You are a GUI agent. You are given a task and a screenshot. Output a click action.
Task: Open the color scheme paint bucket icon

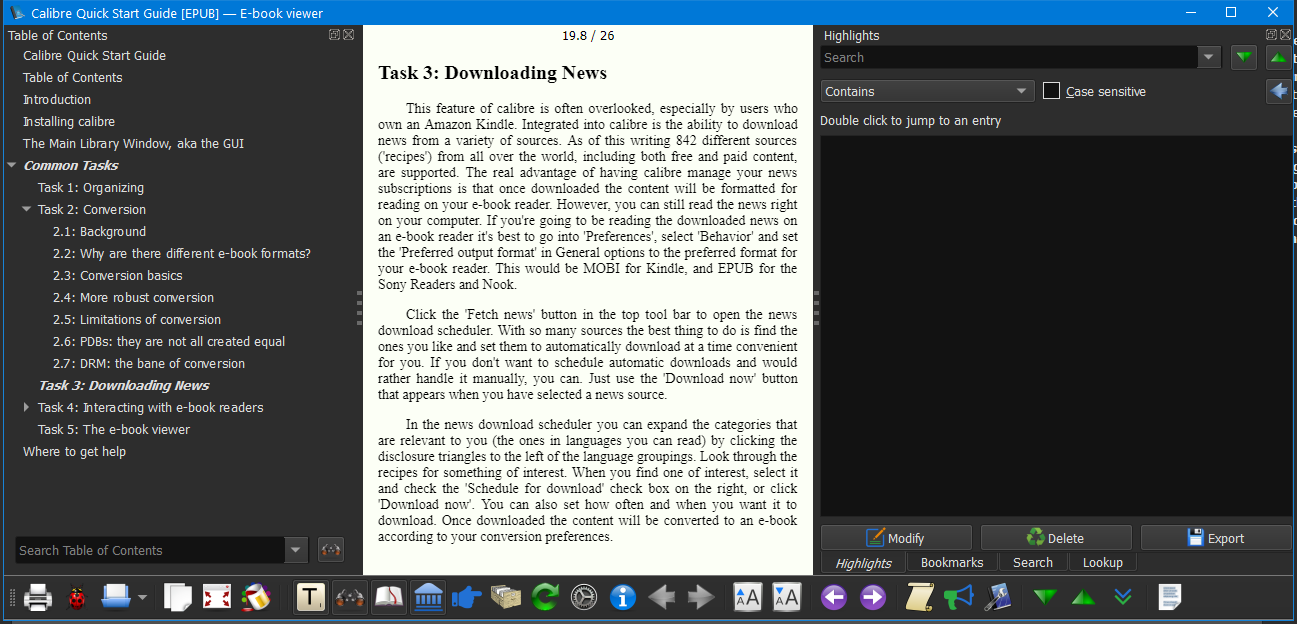click(x=256, y=598)
